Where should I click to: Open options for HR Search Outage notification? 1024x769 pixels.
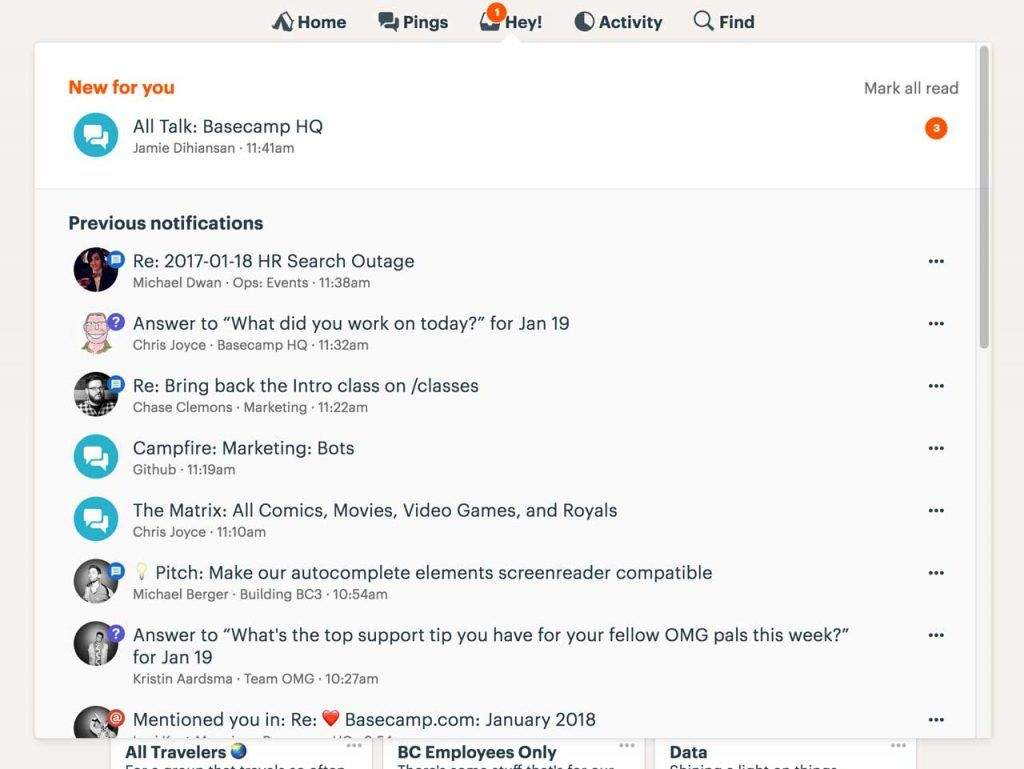click(936, 261)
